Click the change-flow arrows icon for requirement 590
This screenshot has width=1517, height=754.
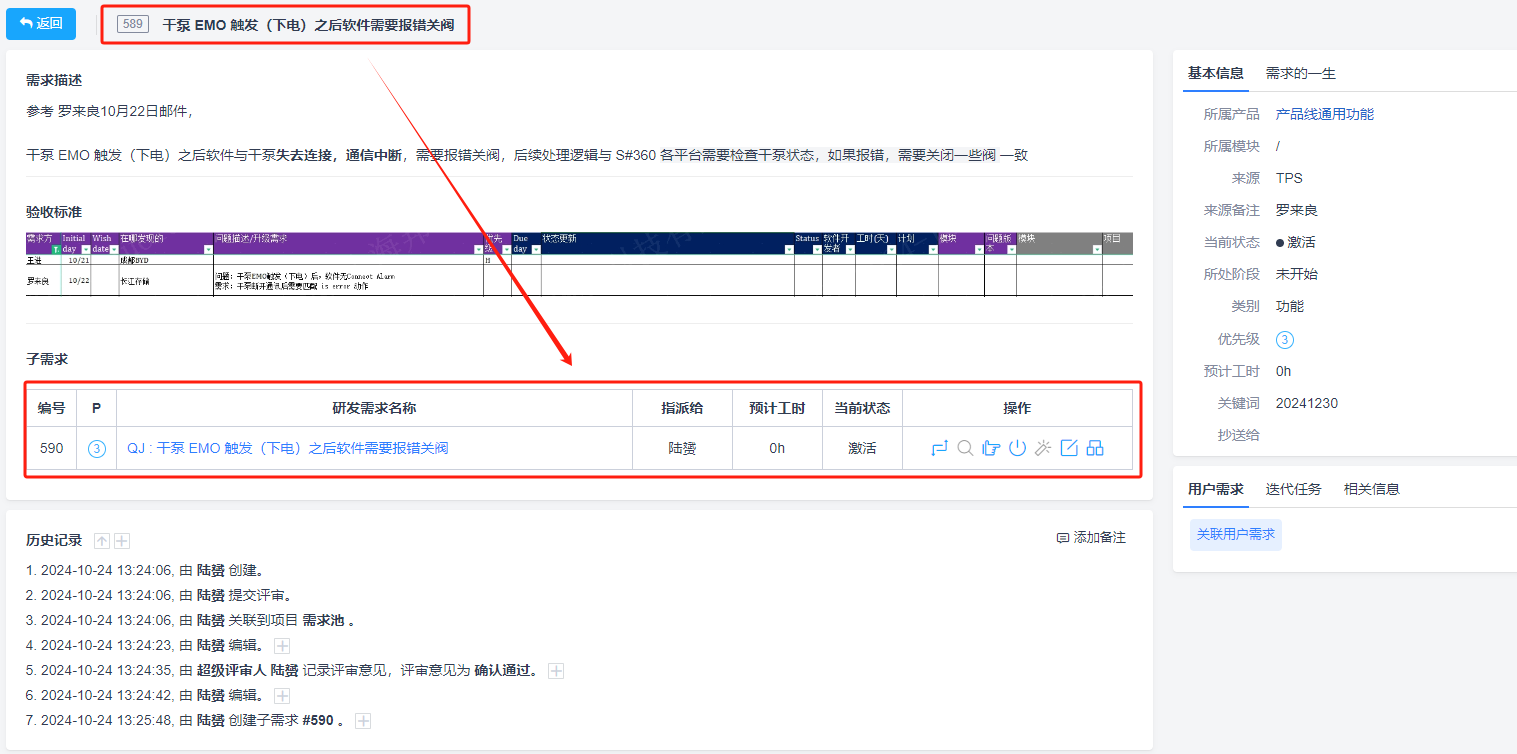(939, 448)
